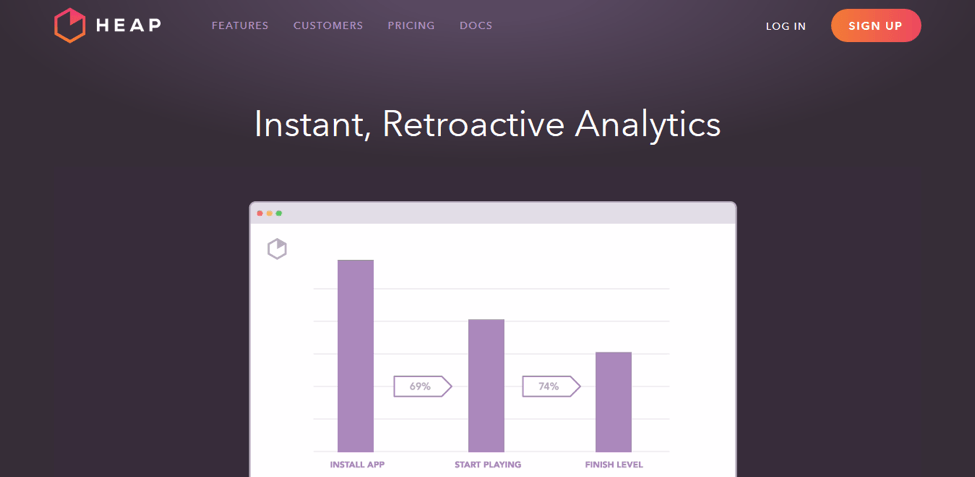Click the grey Heap hexagon in mock window
Image resolution: width=975 pixels, height=477 pixels.
(x=277, y=249)
